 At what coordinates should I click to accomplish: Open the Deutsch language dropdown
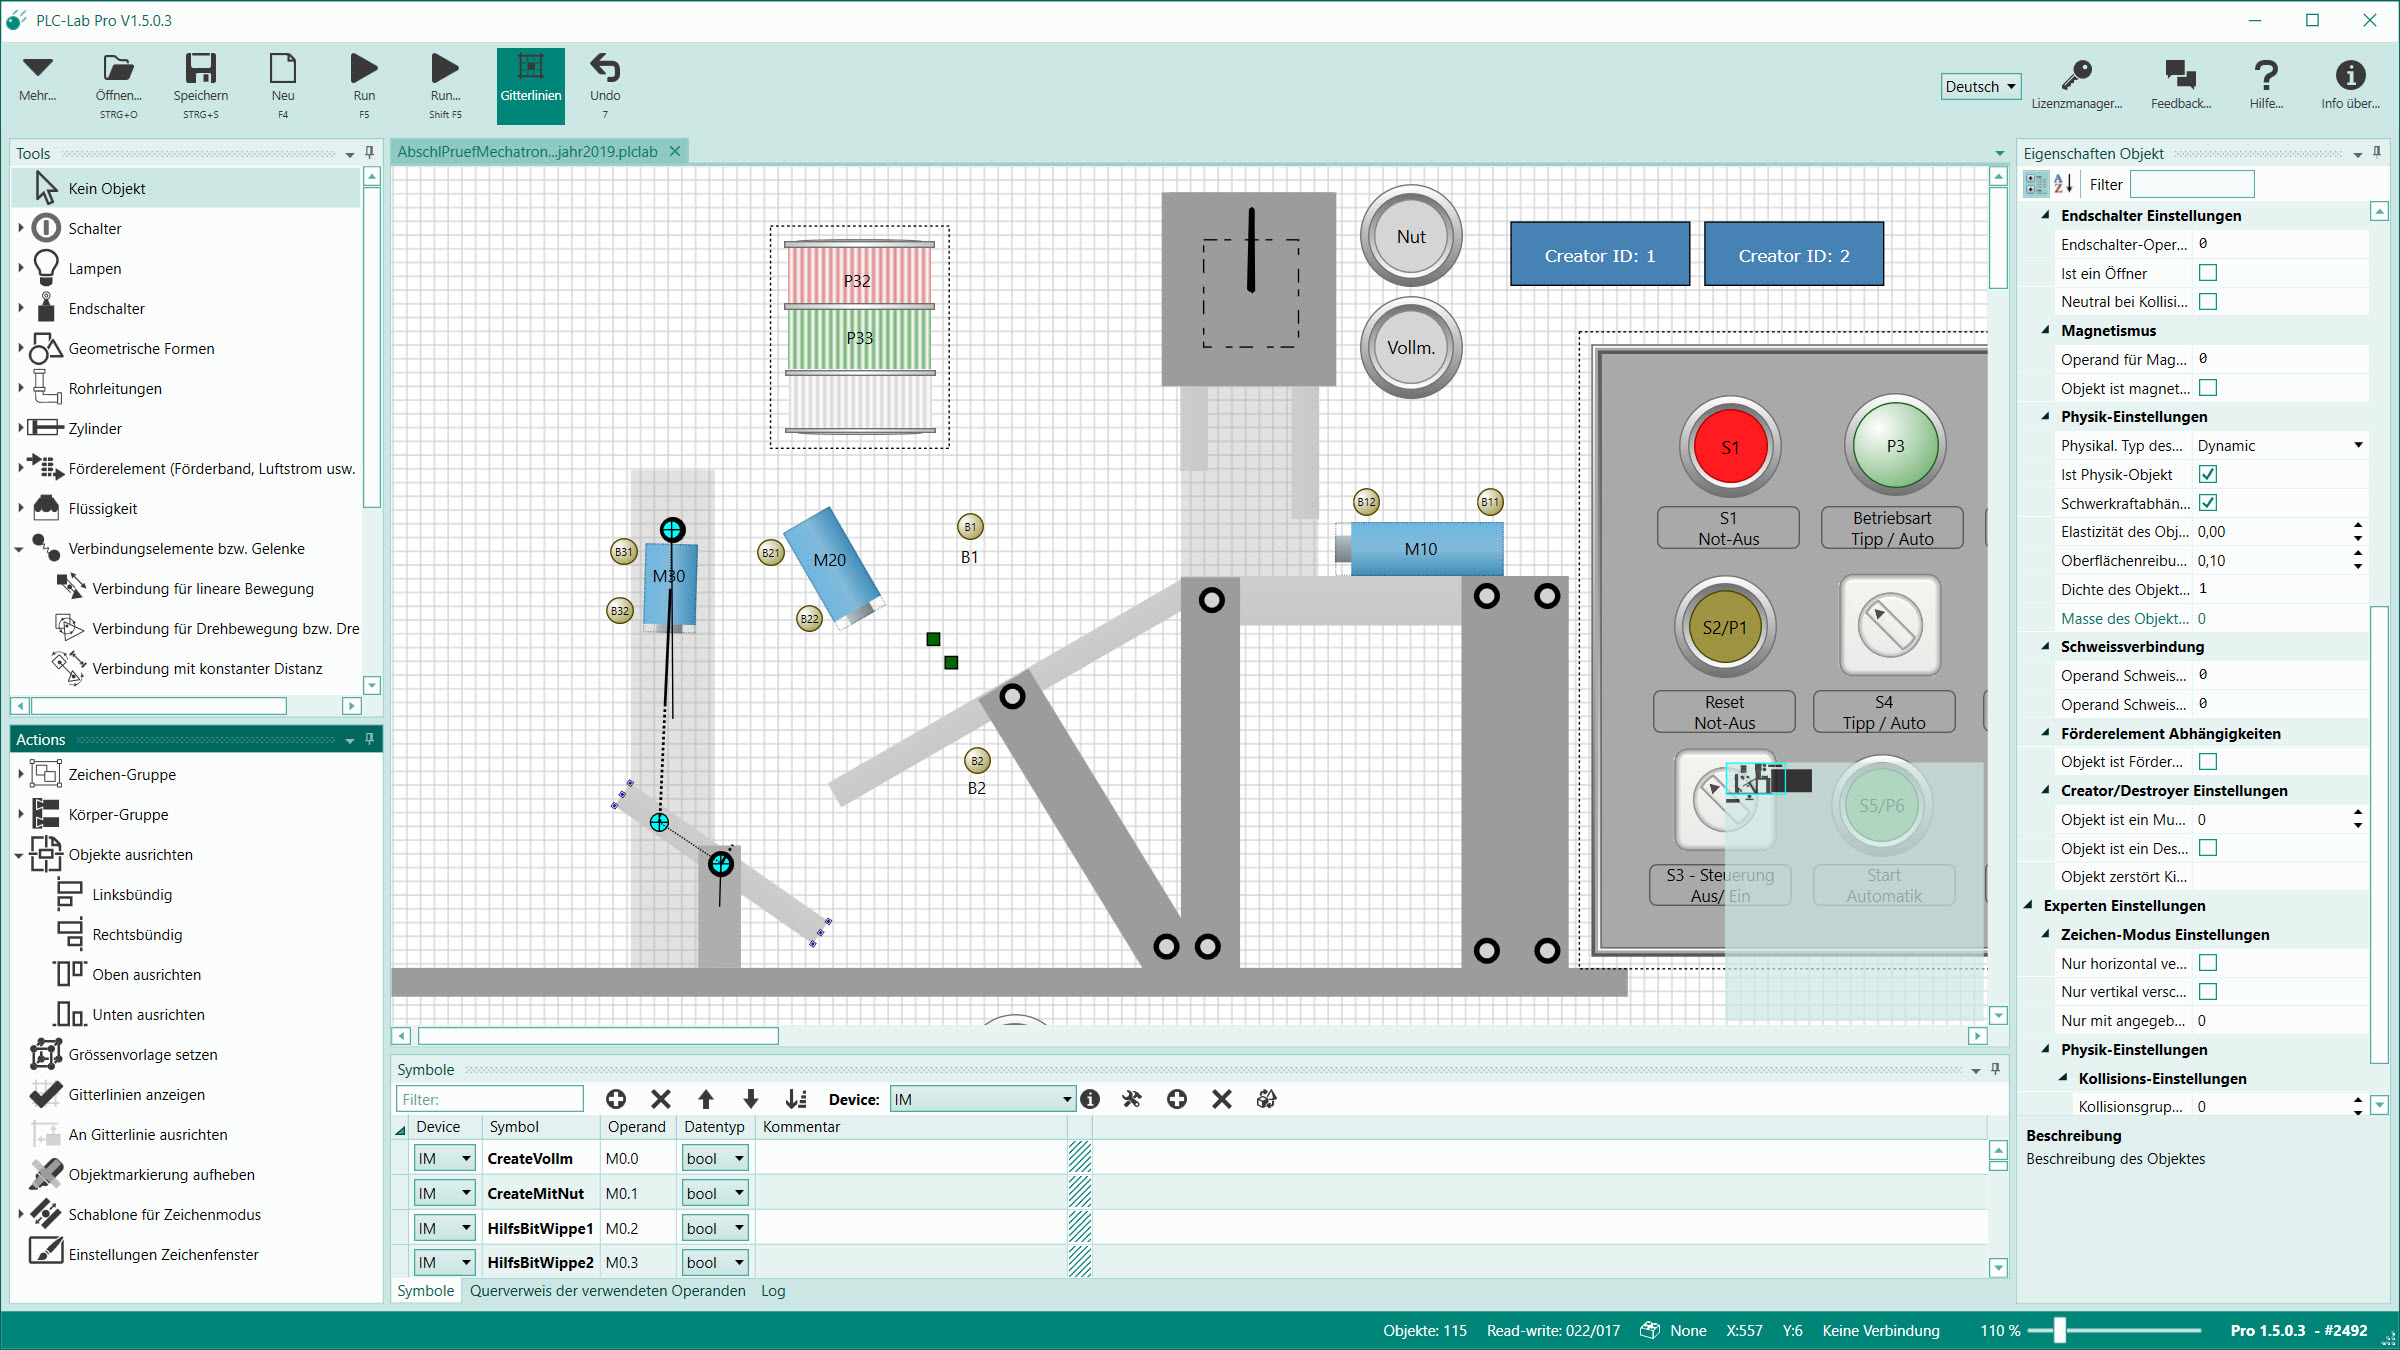(x=1980, y=87)
